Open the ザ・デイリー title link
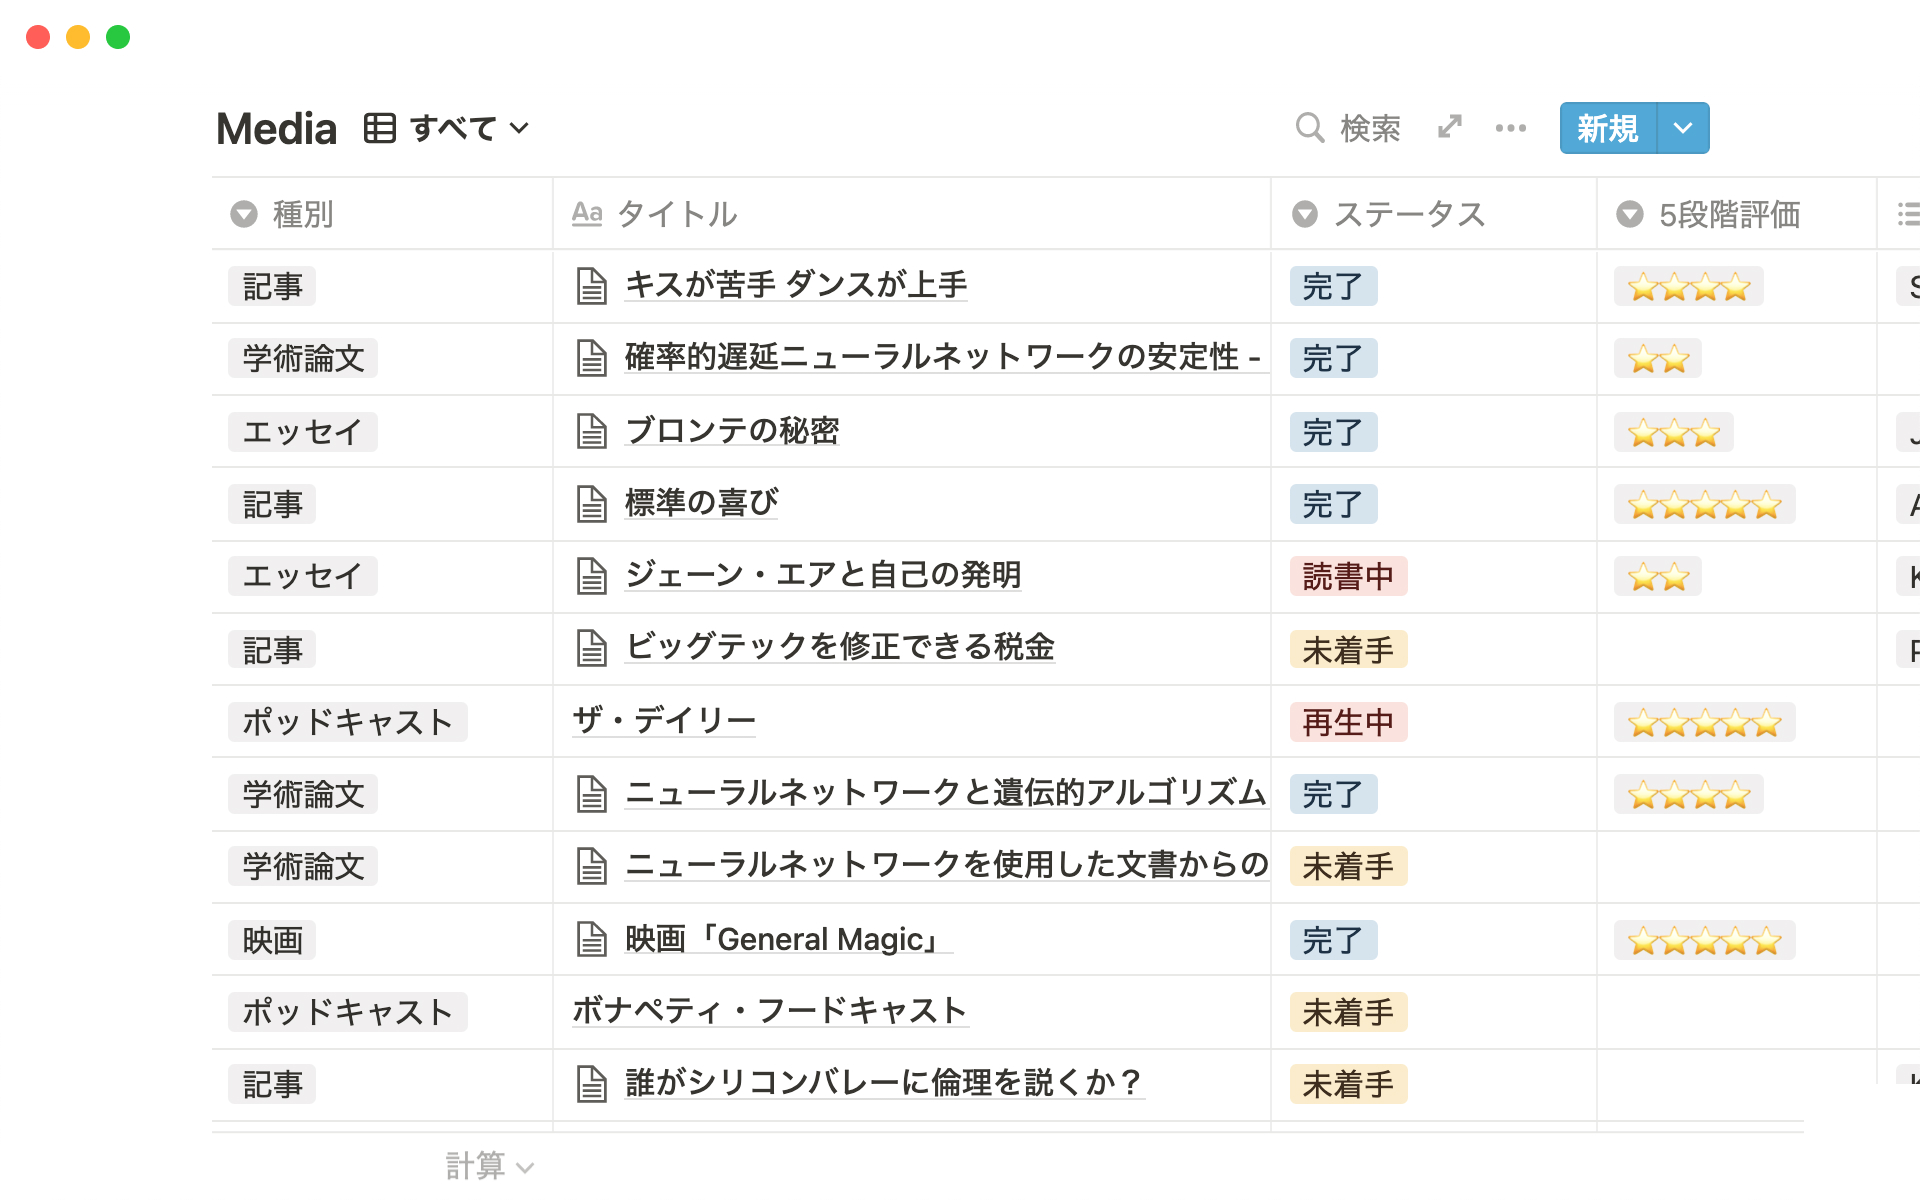 [664, 720]
